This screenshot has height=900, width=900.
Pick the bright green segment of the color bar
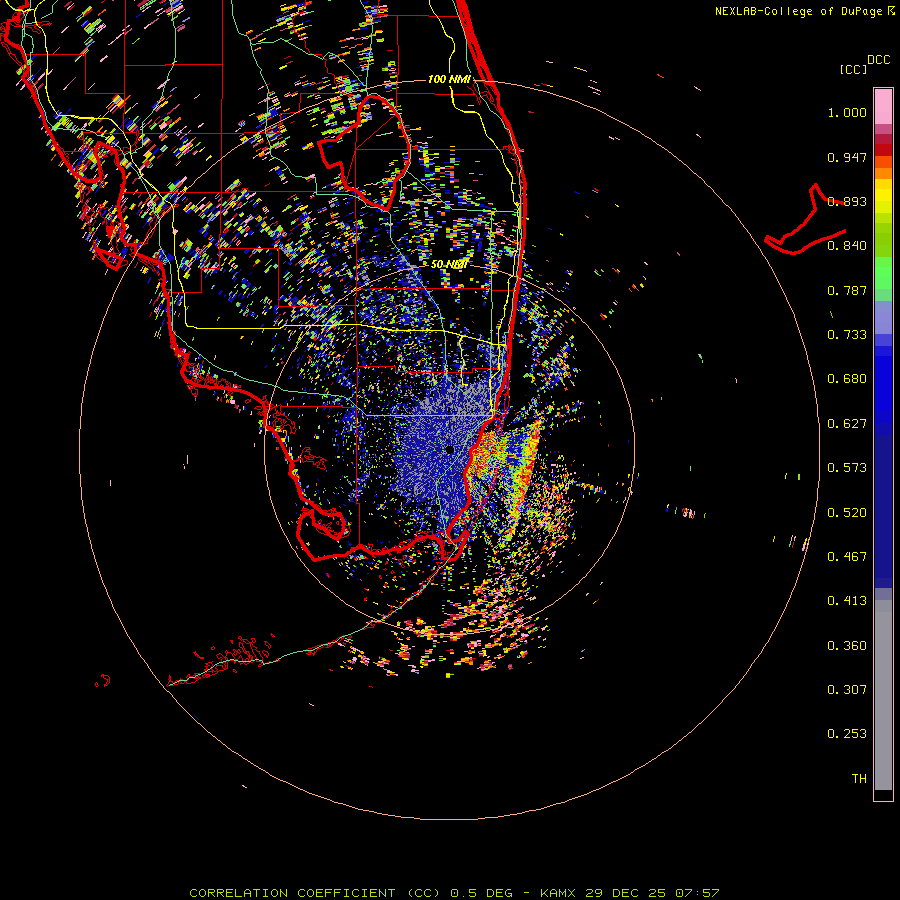[883, 273]
